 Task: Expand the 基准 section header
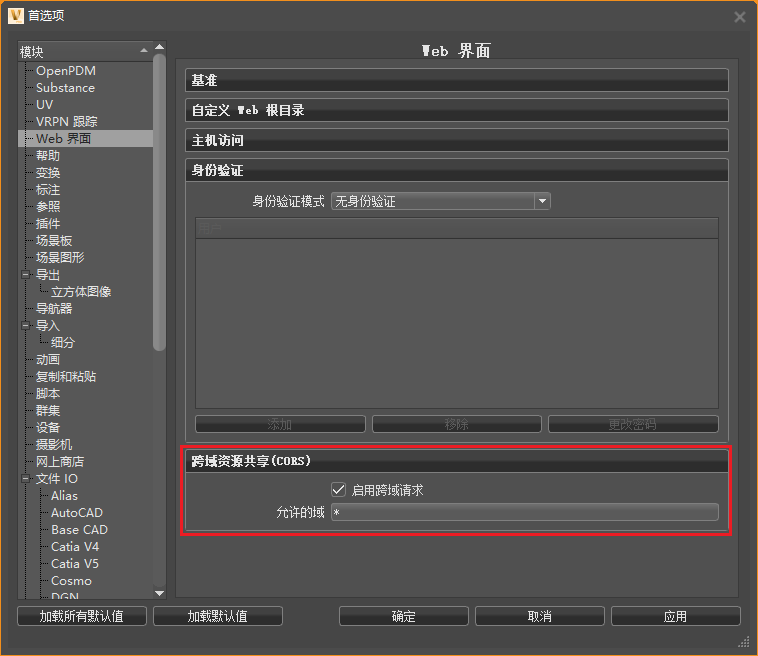click(456, 80)
